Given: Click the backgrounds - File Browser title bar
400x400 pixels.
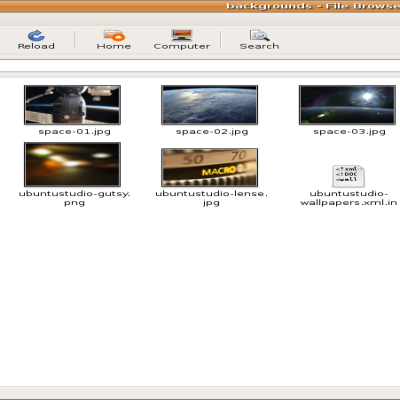Looking at the screenshot, I should point(200,6).
